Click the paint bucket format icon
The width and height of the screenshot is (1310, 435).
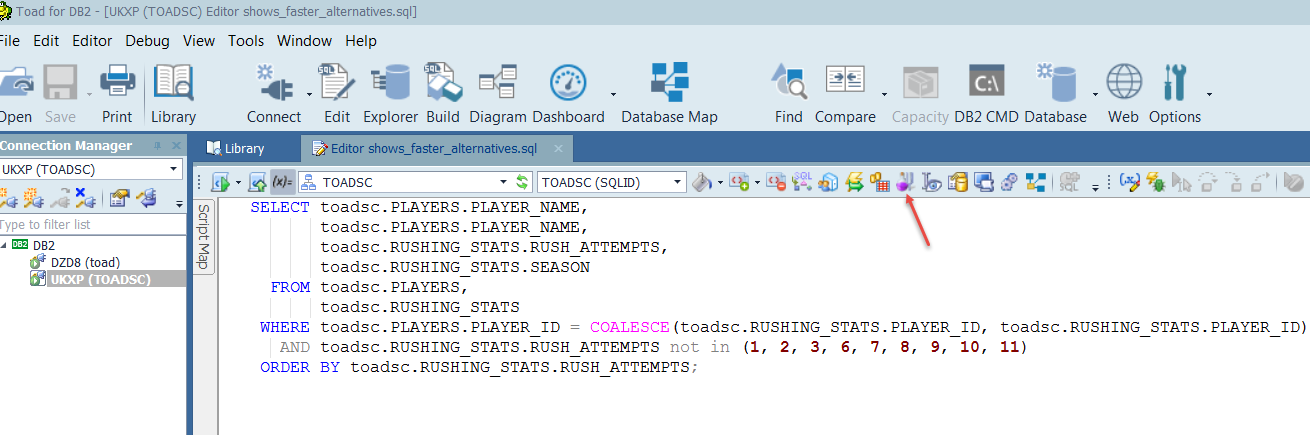(x=701, y=182)
